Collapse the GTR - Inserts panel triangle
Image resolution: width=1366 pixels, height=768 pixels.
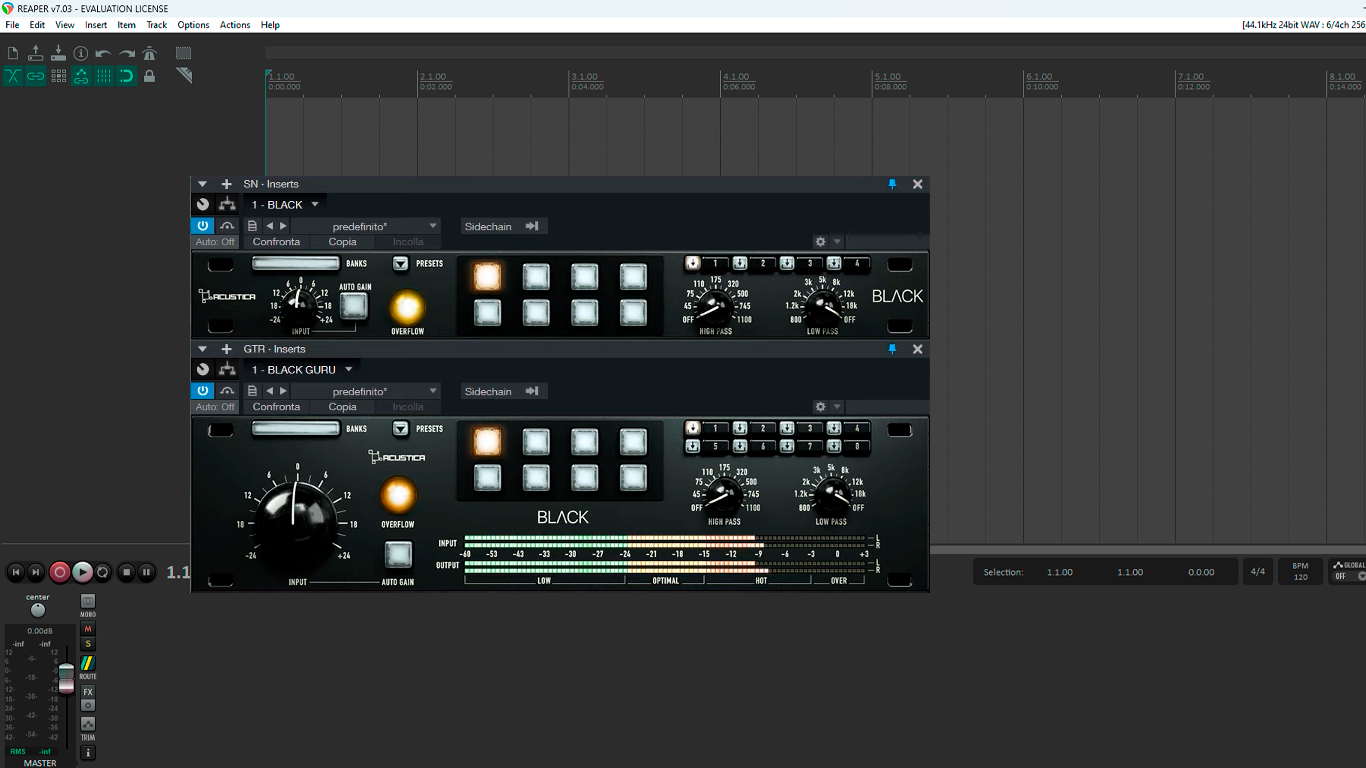point(202,349)
